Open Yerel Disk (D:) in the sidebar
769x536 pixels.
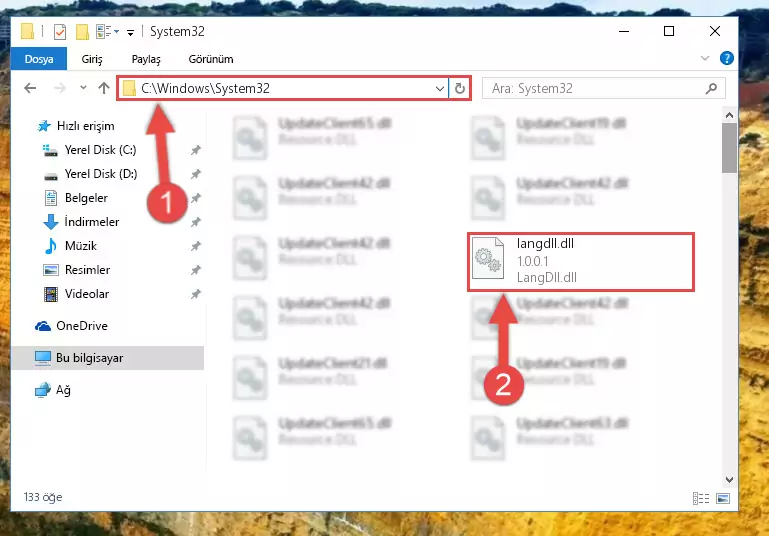click(x=101, y=174)
